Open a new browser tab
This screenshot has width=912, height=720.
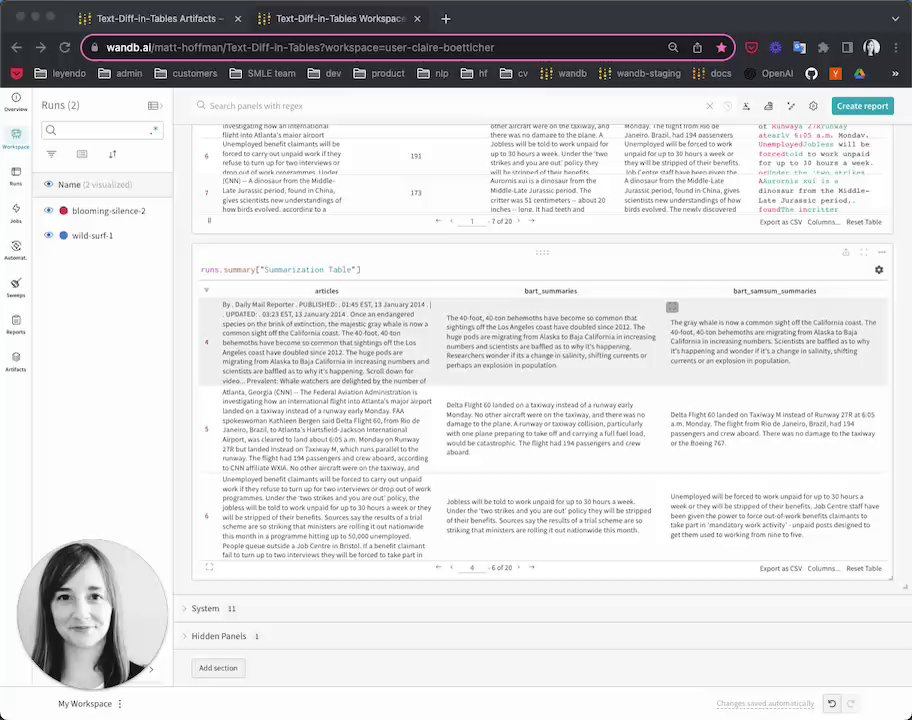446,19
